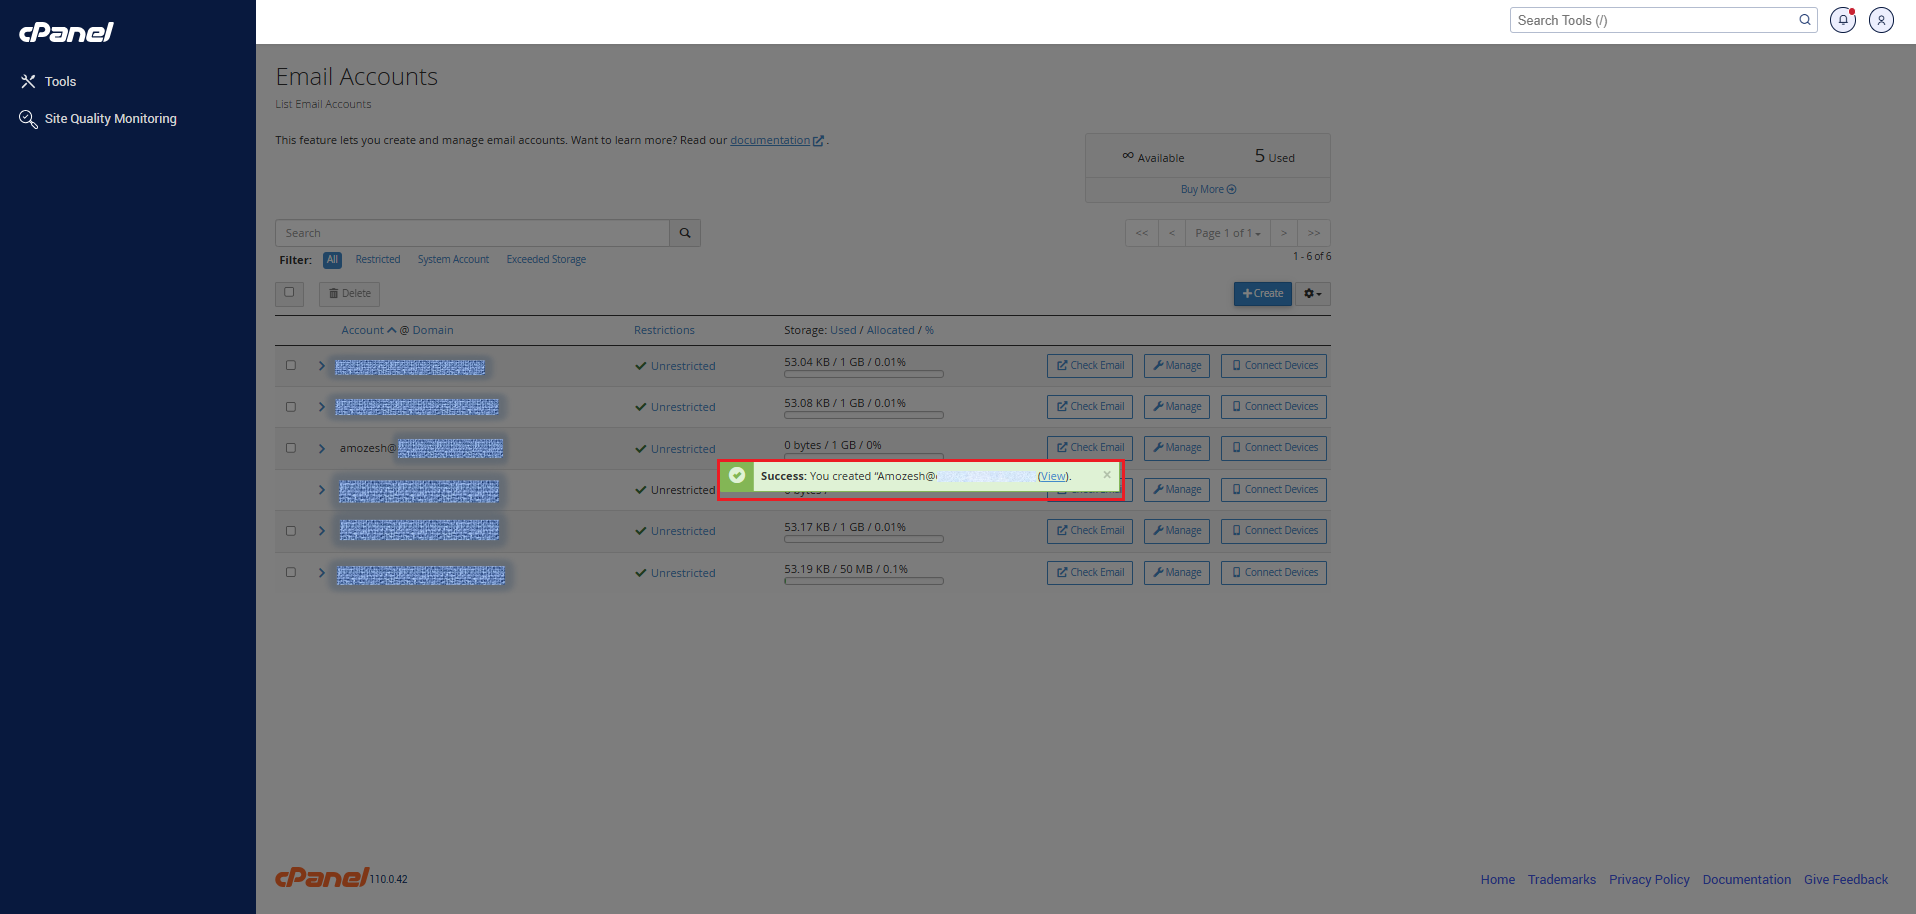This screenshot has width=1916, height=914.
Task: Close the success notification
Action: point(1107,475)
